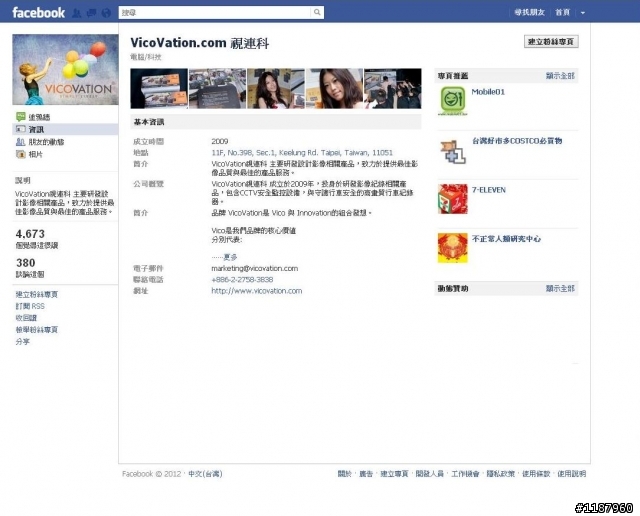This screenshot has width=640, height=516.
Task: Open notifications globe icon
Action: pyautogui.click(x=106, y=13)
